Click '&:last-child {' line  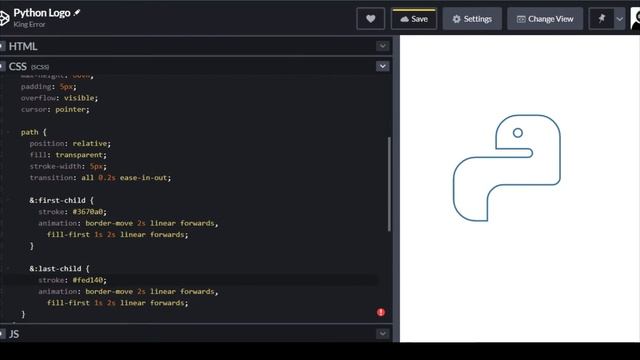click(59, 269)
